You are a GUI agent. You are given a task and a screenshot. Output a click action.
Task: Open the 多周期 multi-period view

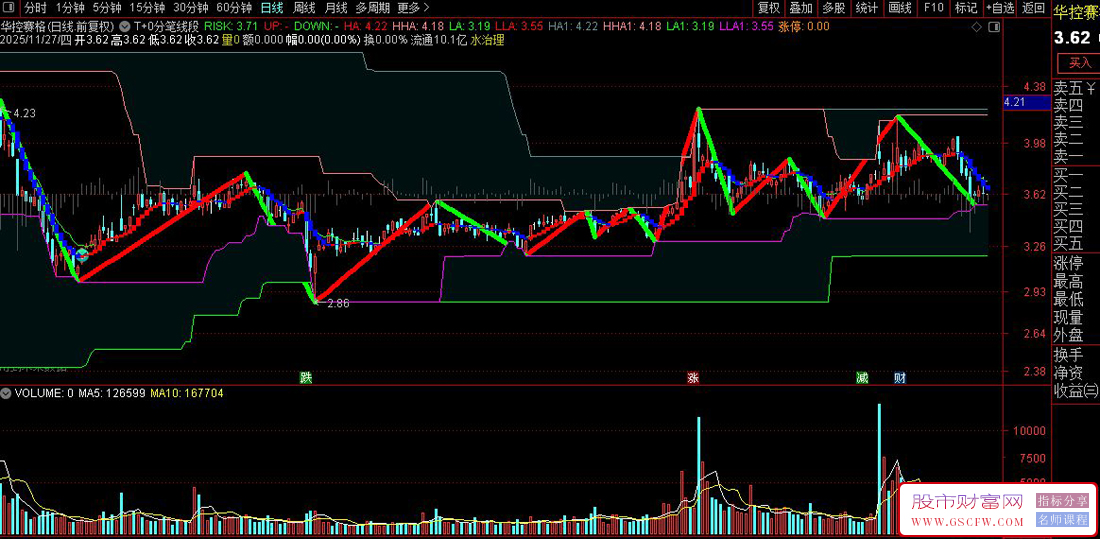(373, 8)
